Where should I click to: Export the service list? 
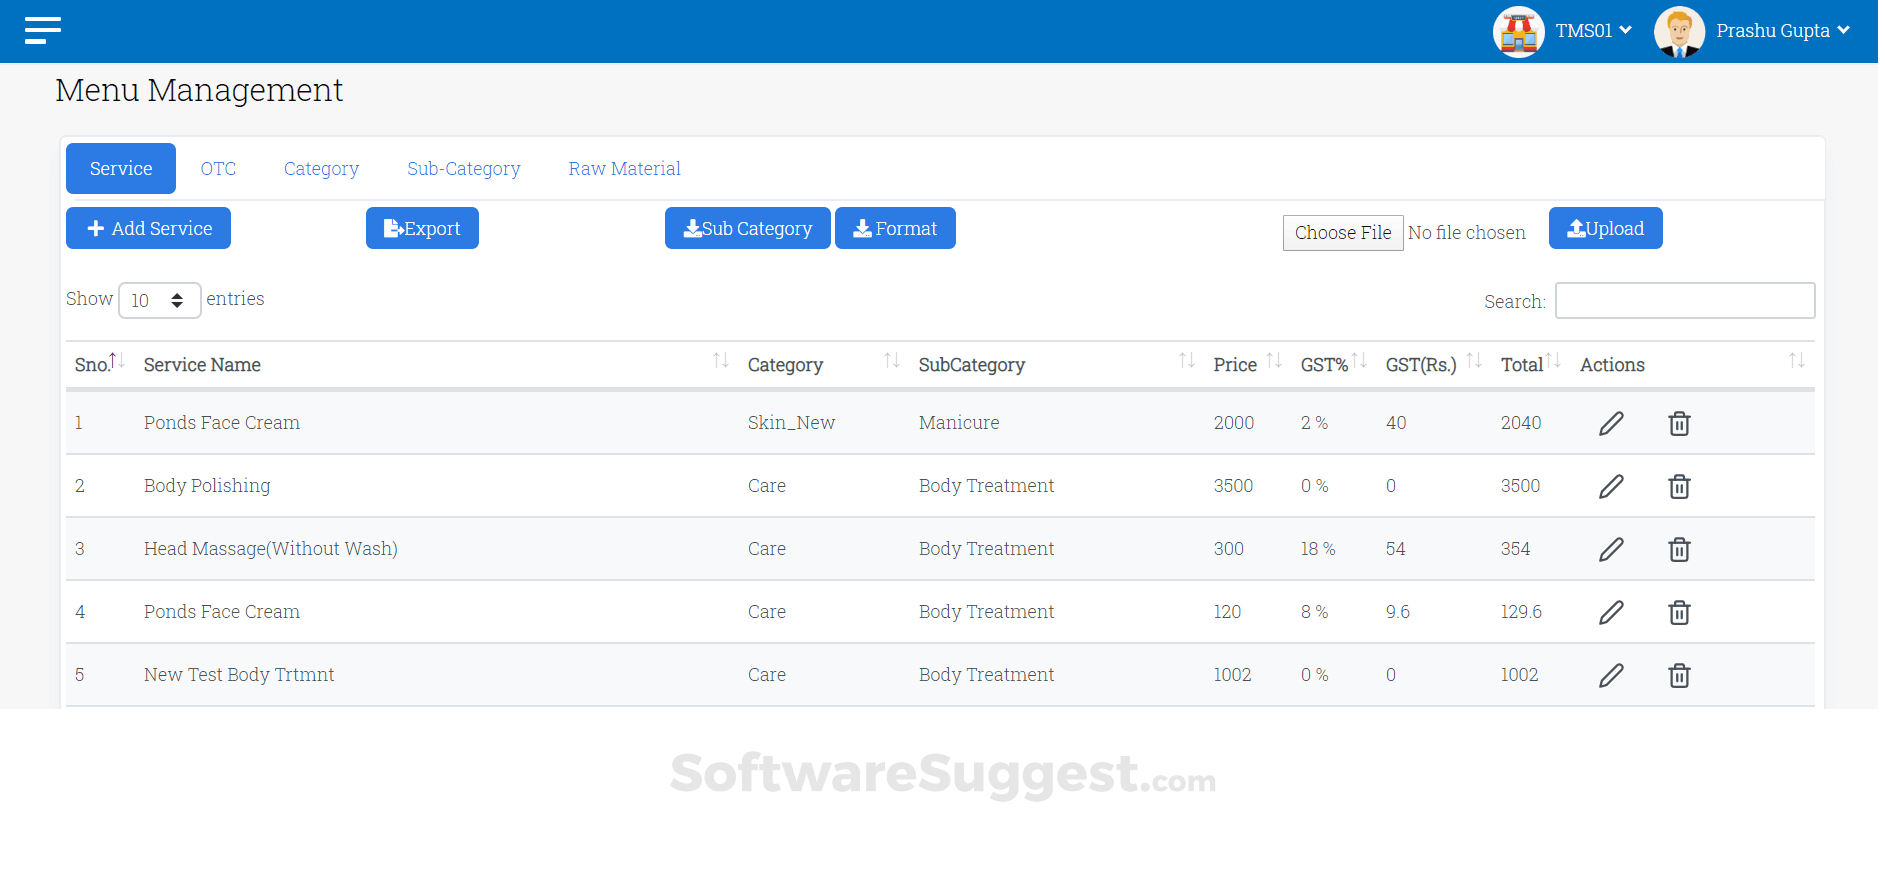click(x=422, y=228)
